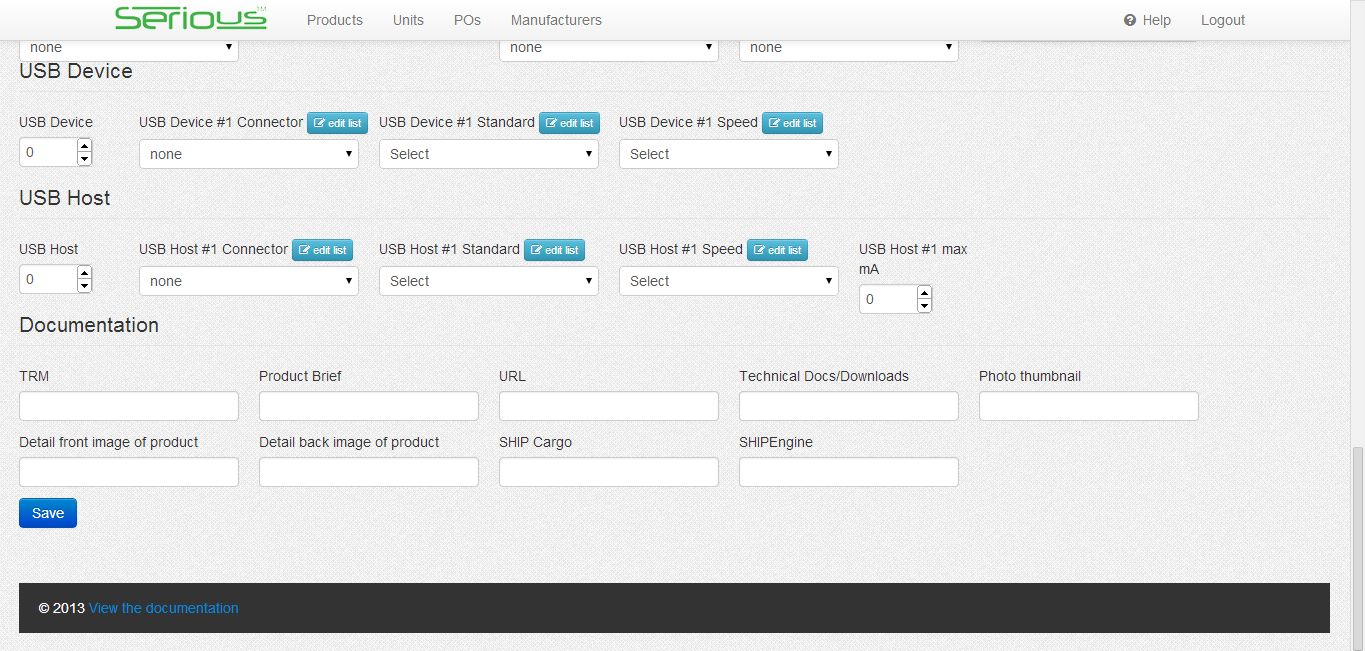The height and width of the screenshot is (651, 1365).
Task: Click edit list for USB Host #1 Standard
Action: (x=554, y=250)
